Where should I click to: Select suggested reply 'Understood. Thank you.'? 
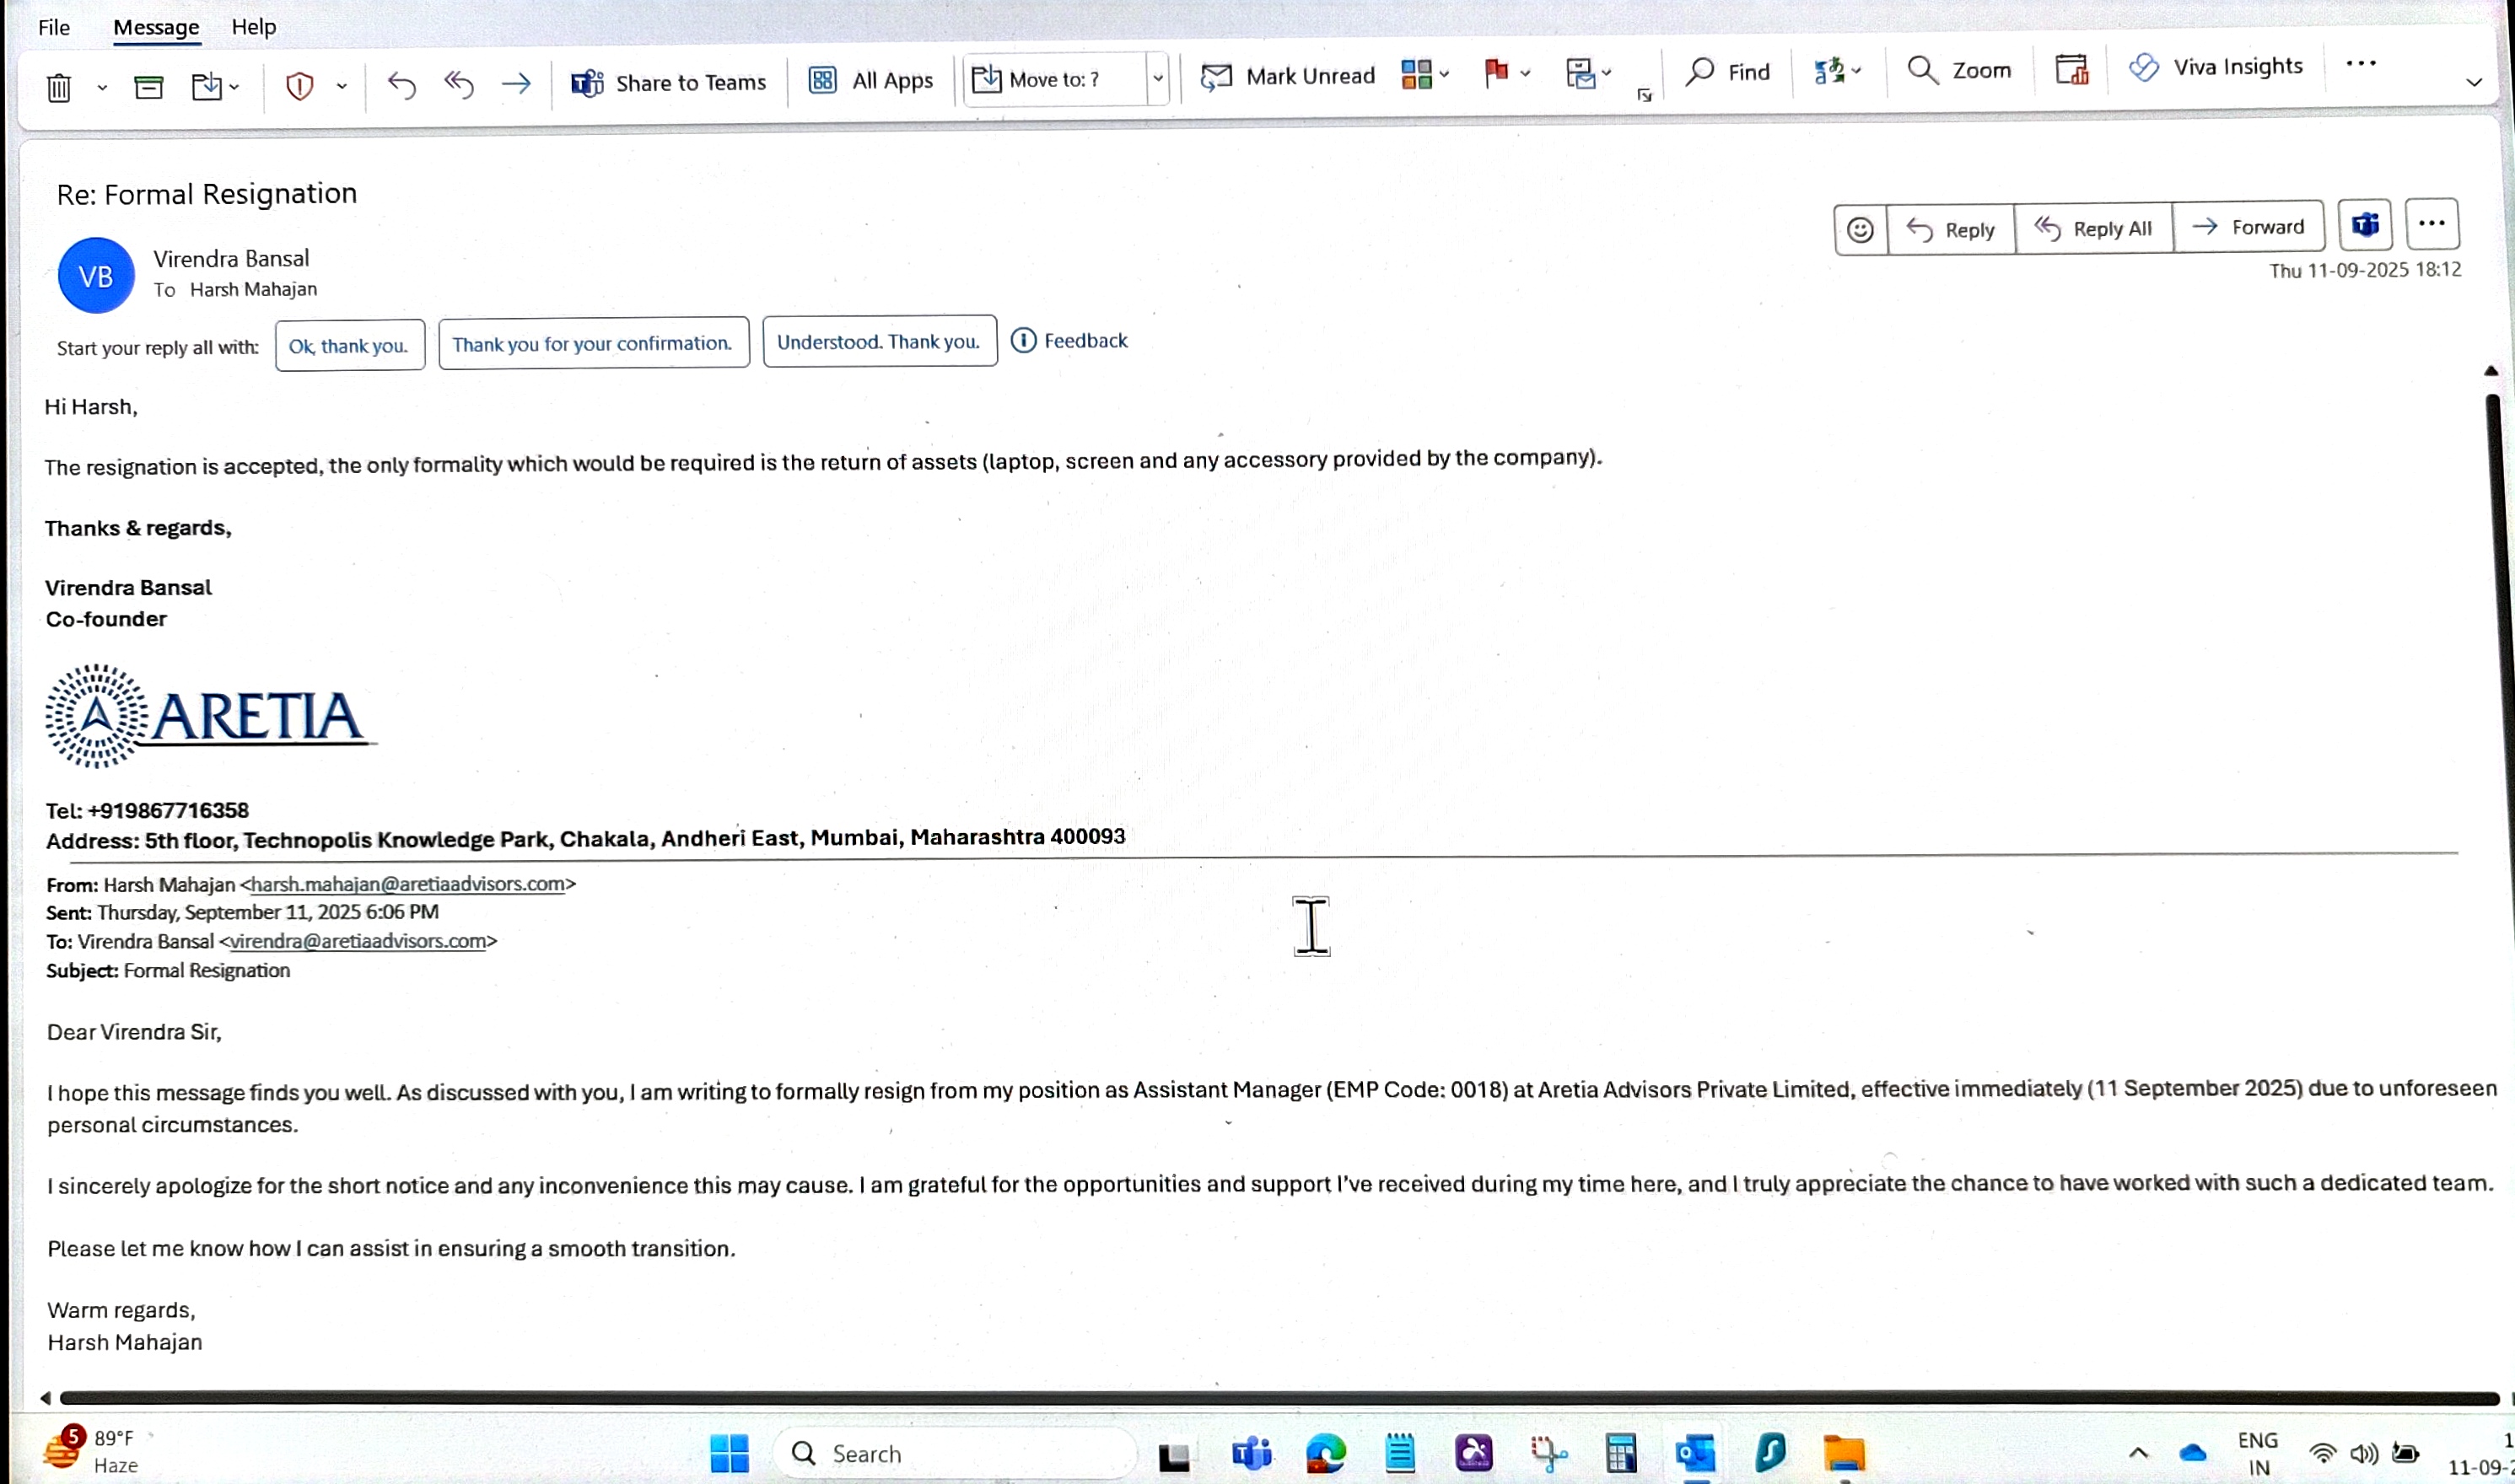[x=878, y=342]
